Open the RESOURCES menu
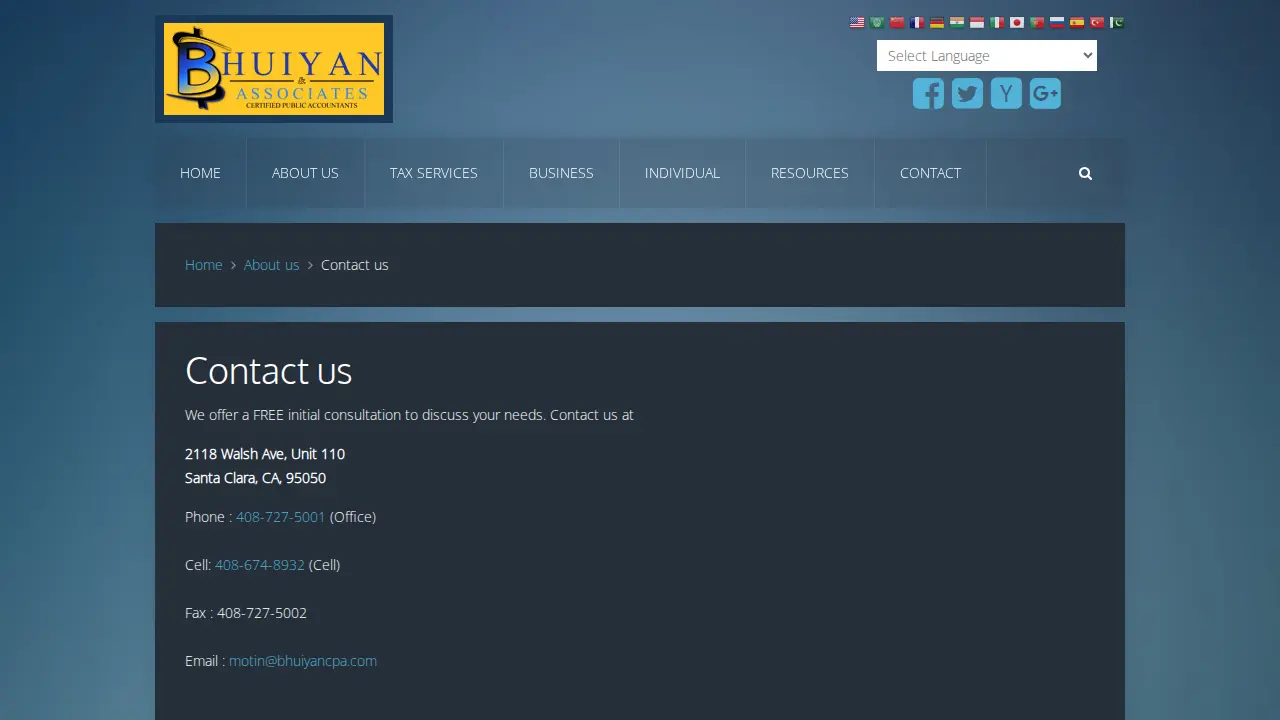 tap(810, 173)
